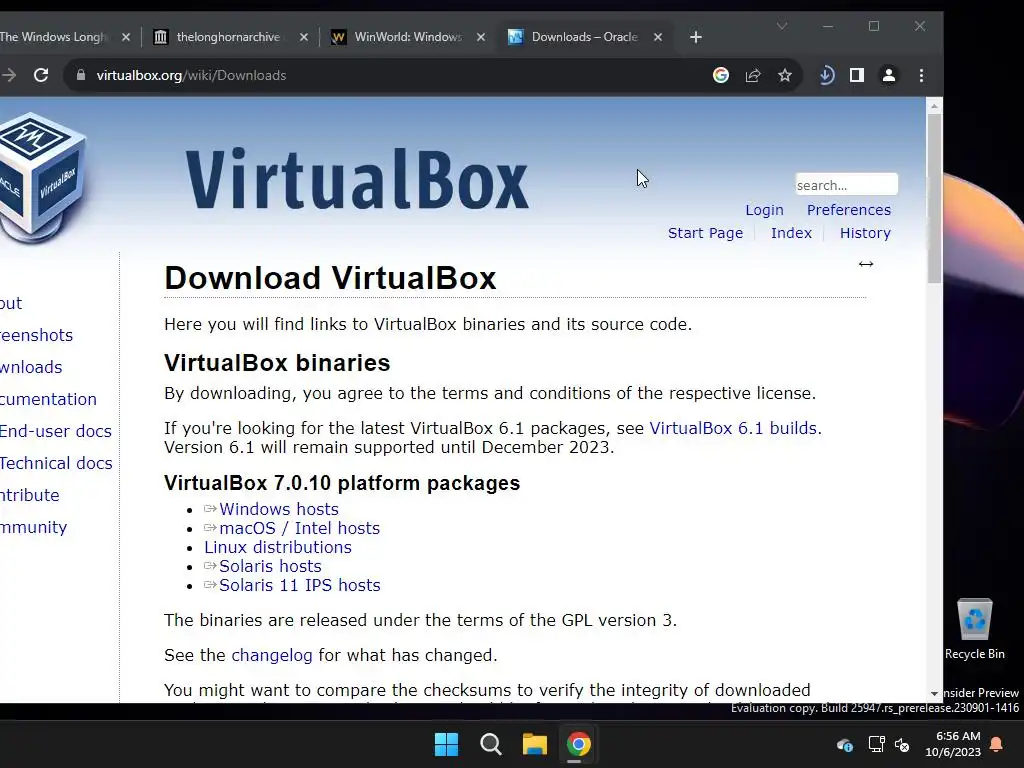Click the network tray icon
The width and height of the screenshot is (1024, 768).
pyautogui.click(x=876, y=744)
